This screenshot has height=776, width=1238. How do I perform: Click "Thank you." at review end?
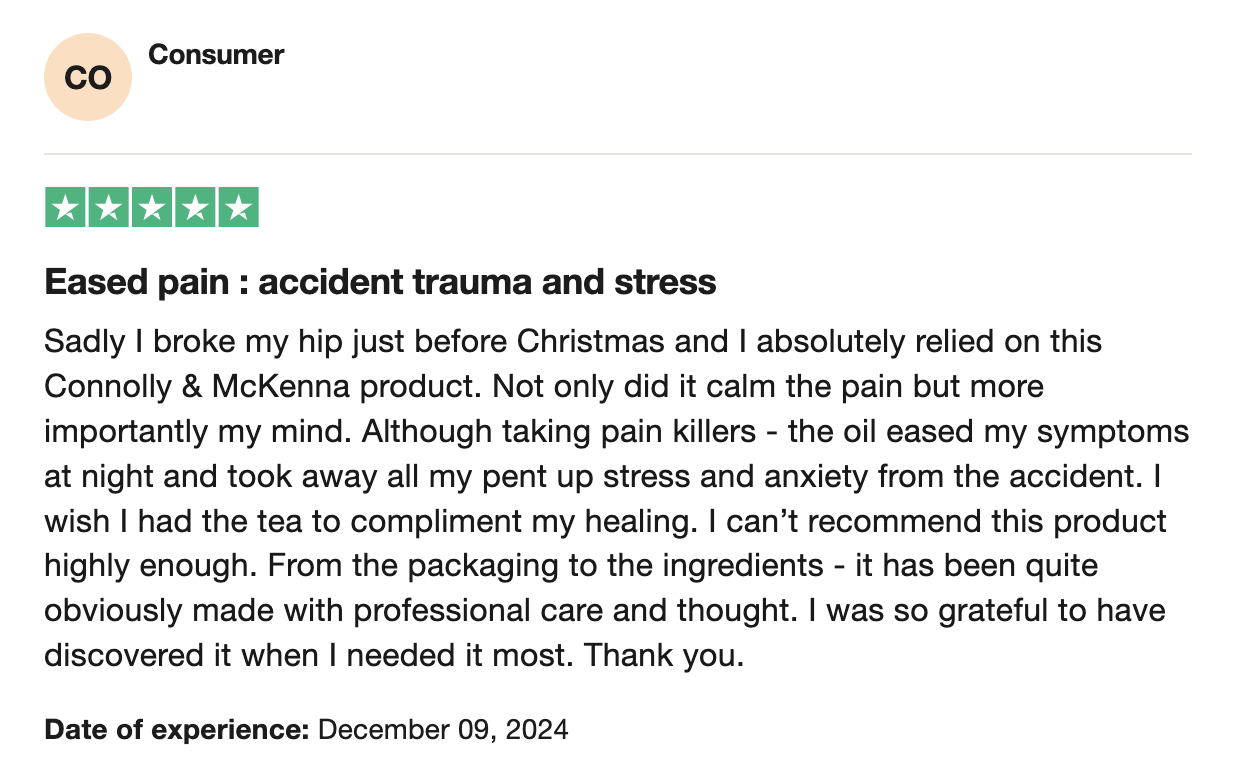665,655
